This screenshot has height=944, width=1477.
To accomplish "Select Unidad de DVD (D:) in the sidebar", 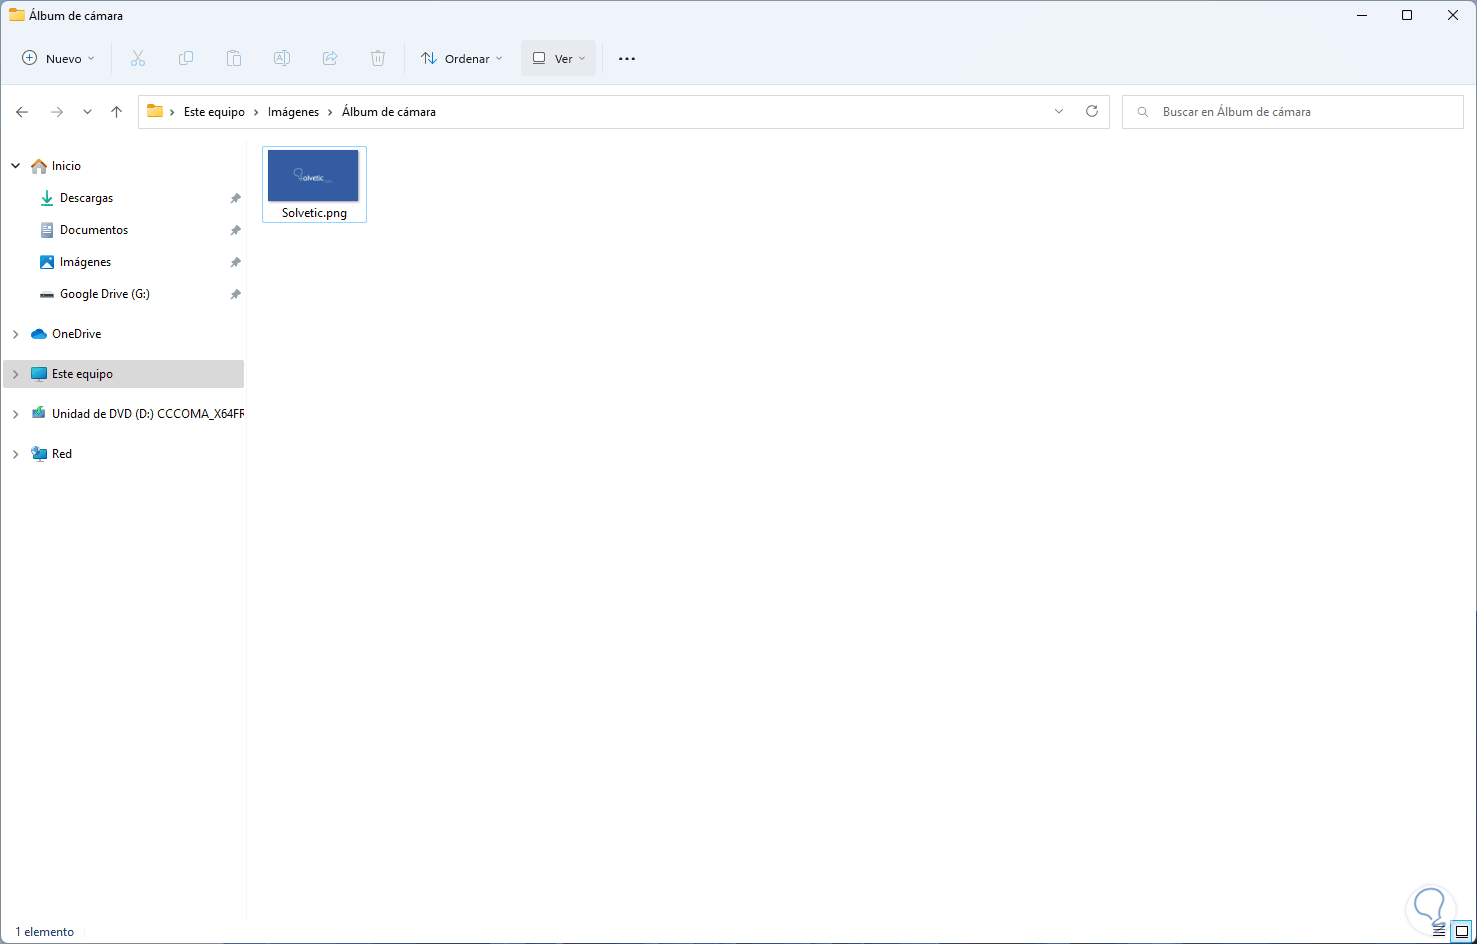I will click(138, 414).
